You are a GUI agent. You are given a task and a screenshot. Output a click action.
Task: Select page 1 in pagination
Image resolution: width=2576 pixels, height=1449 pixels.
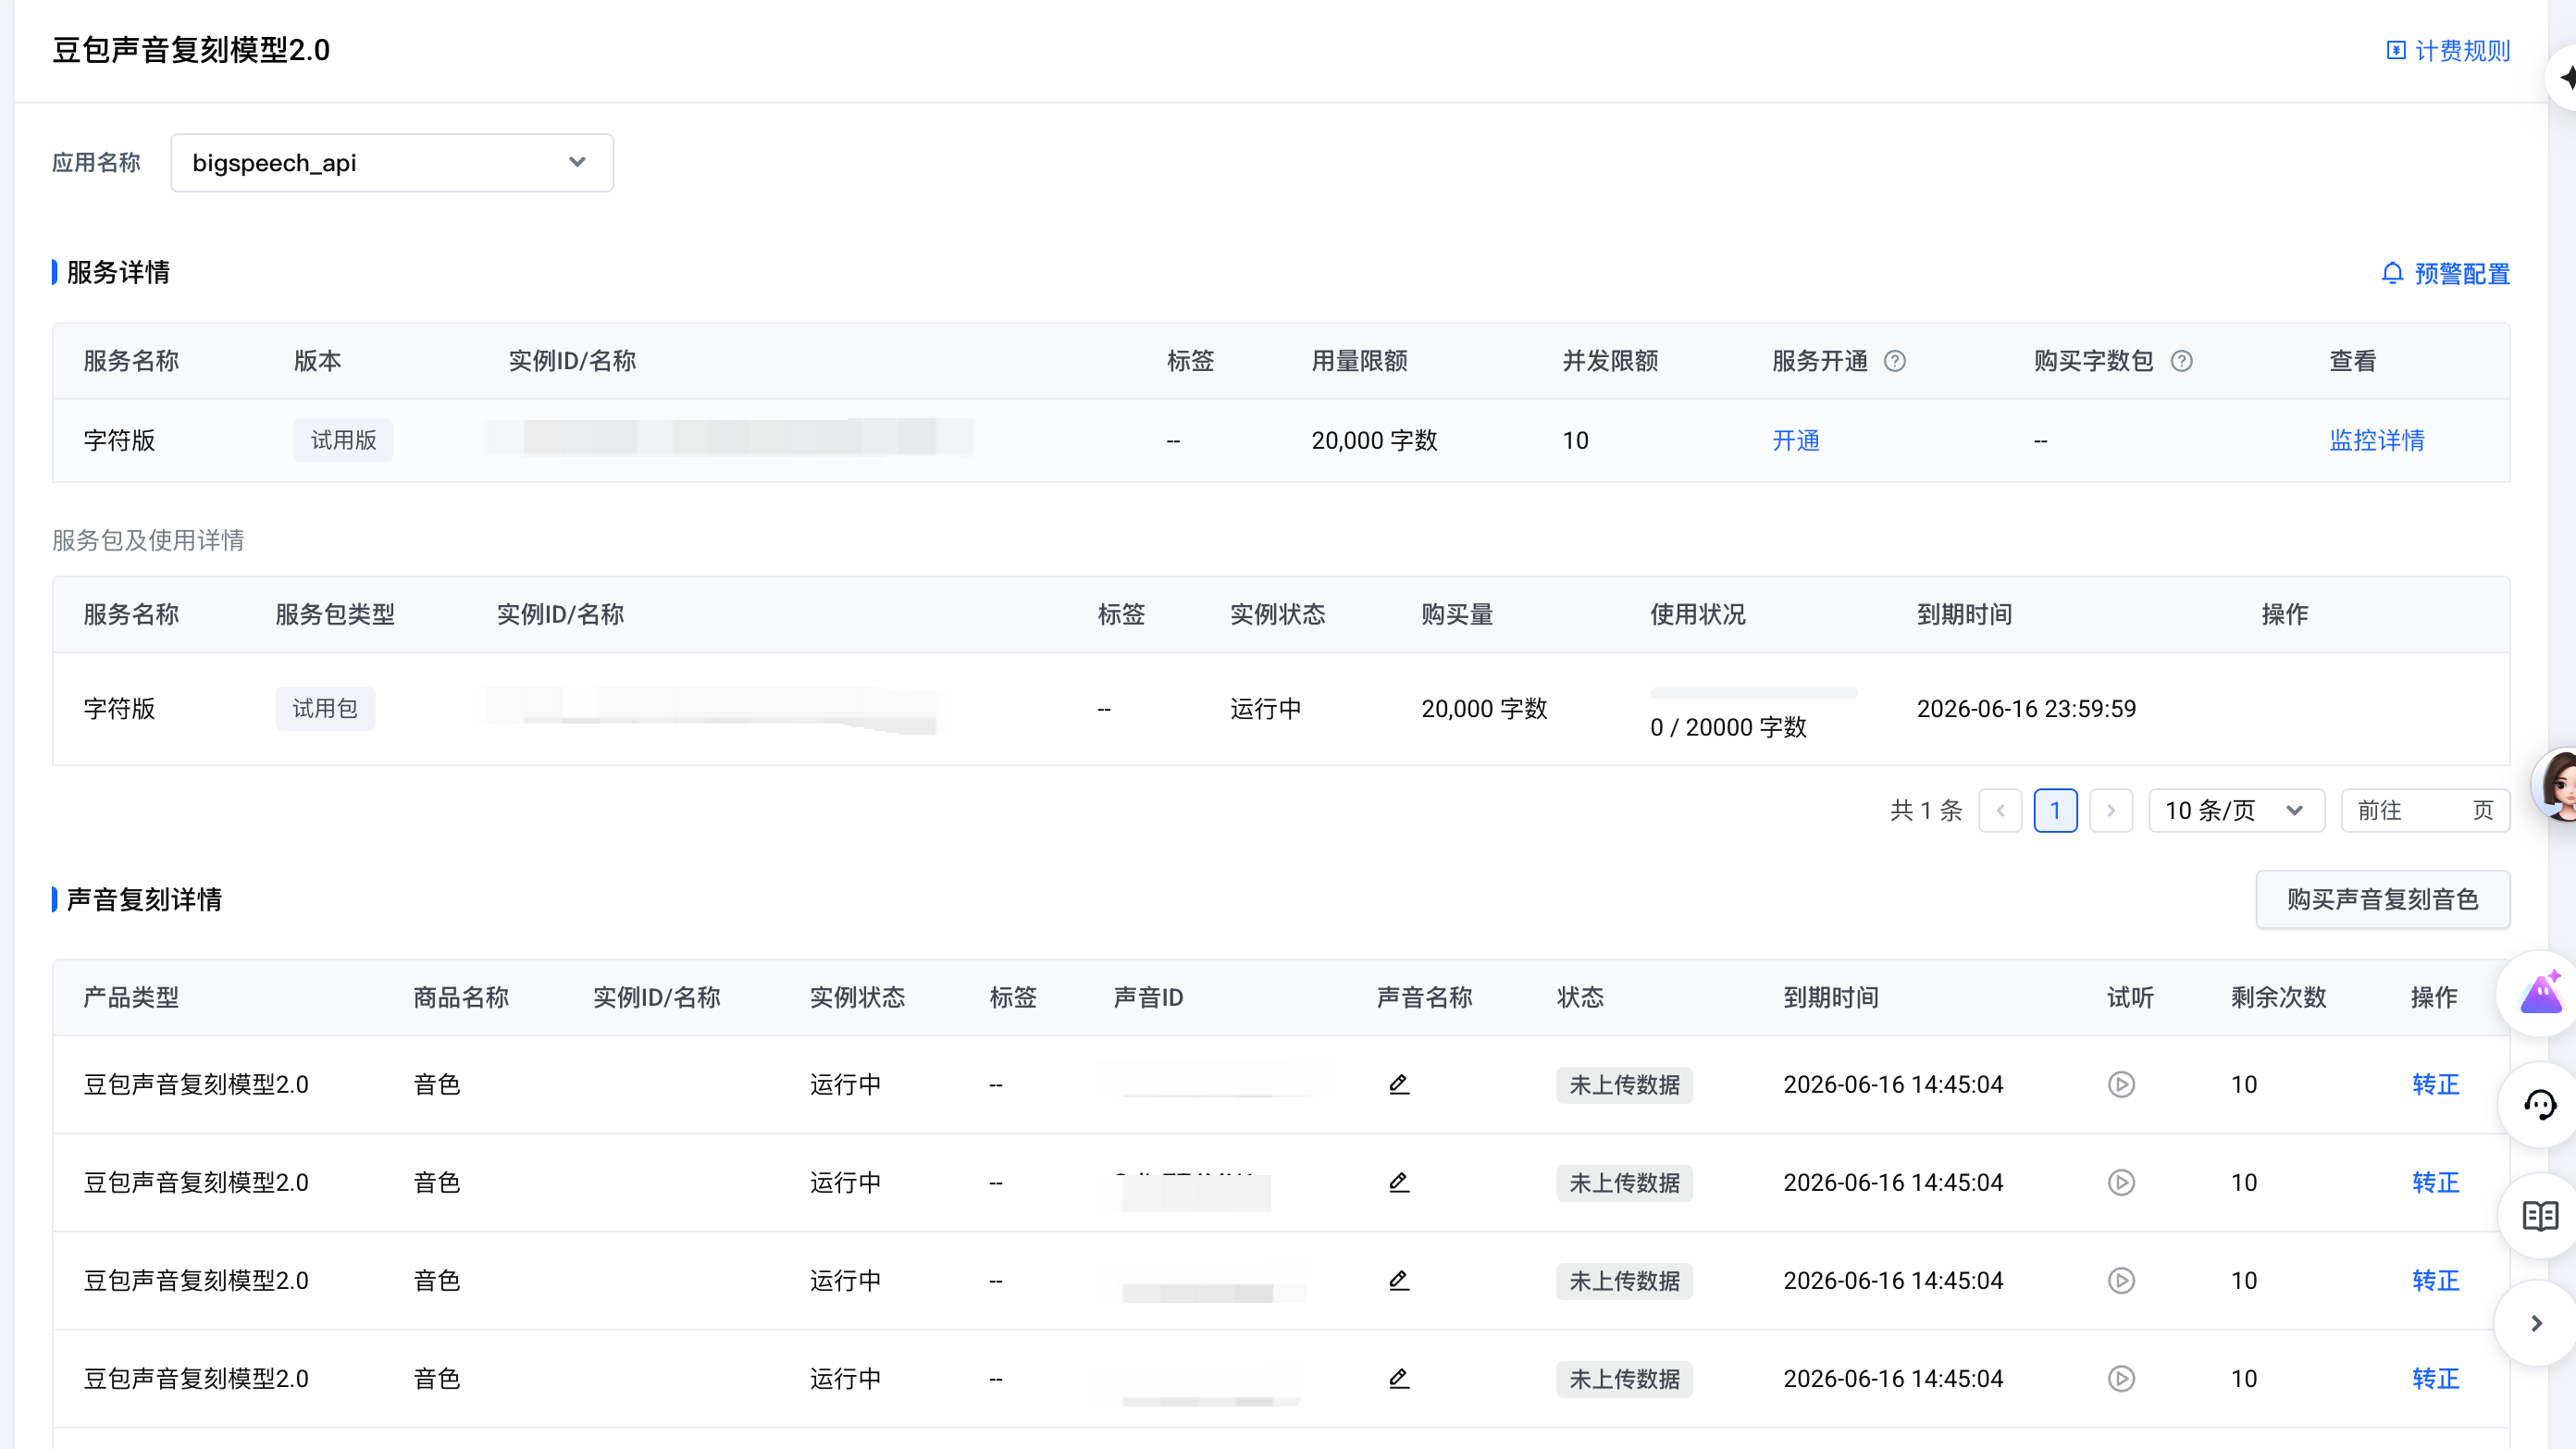[x=2055, y=810]
